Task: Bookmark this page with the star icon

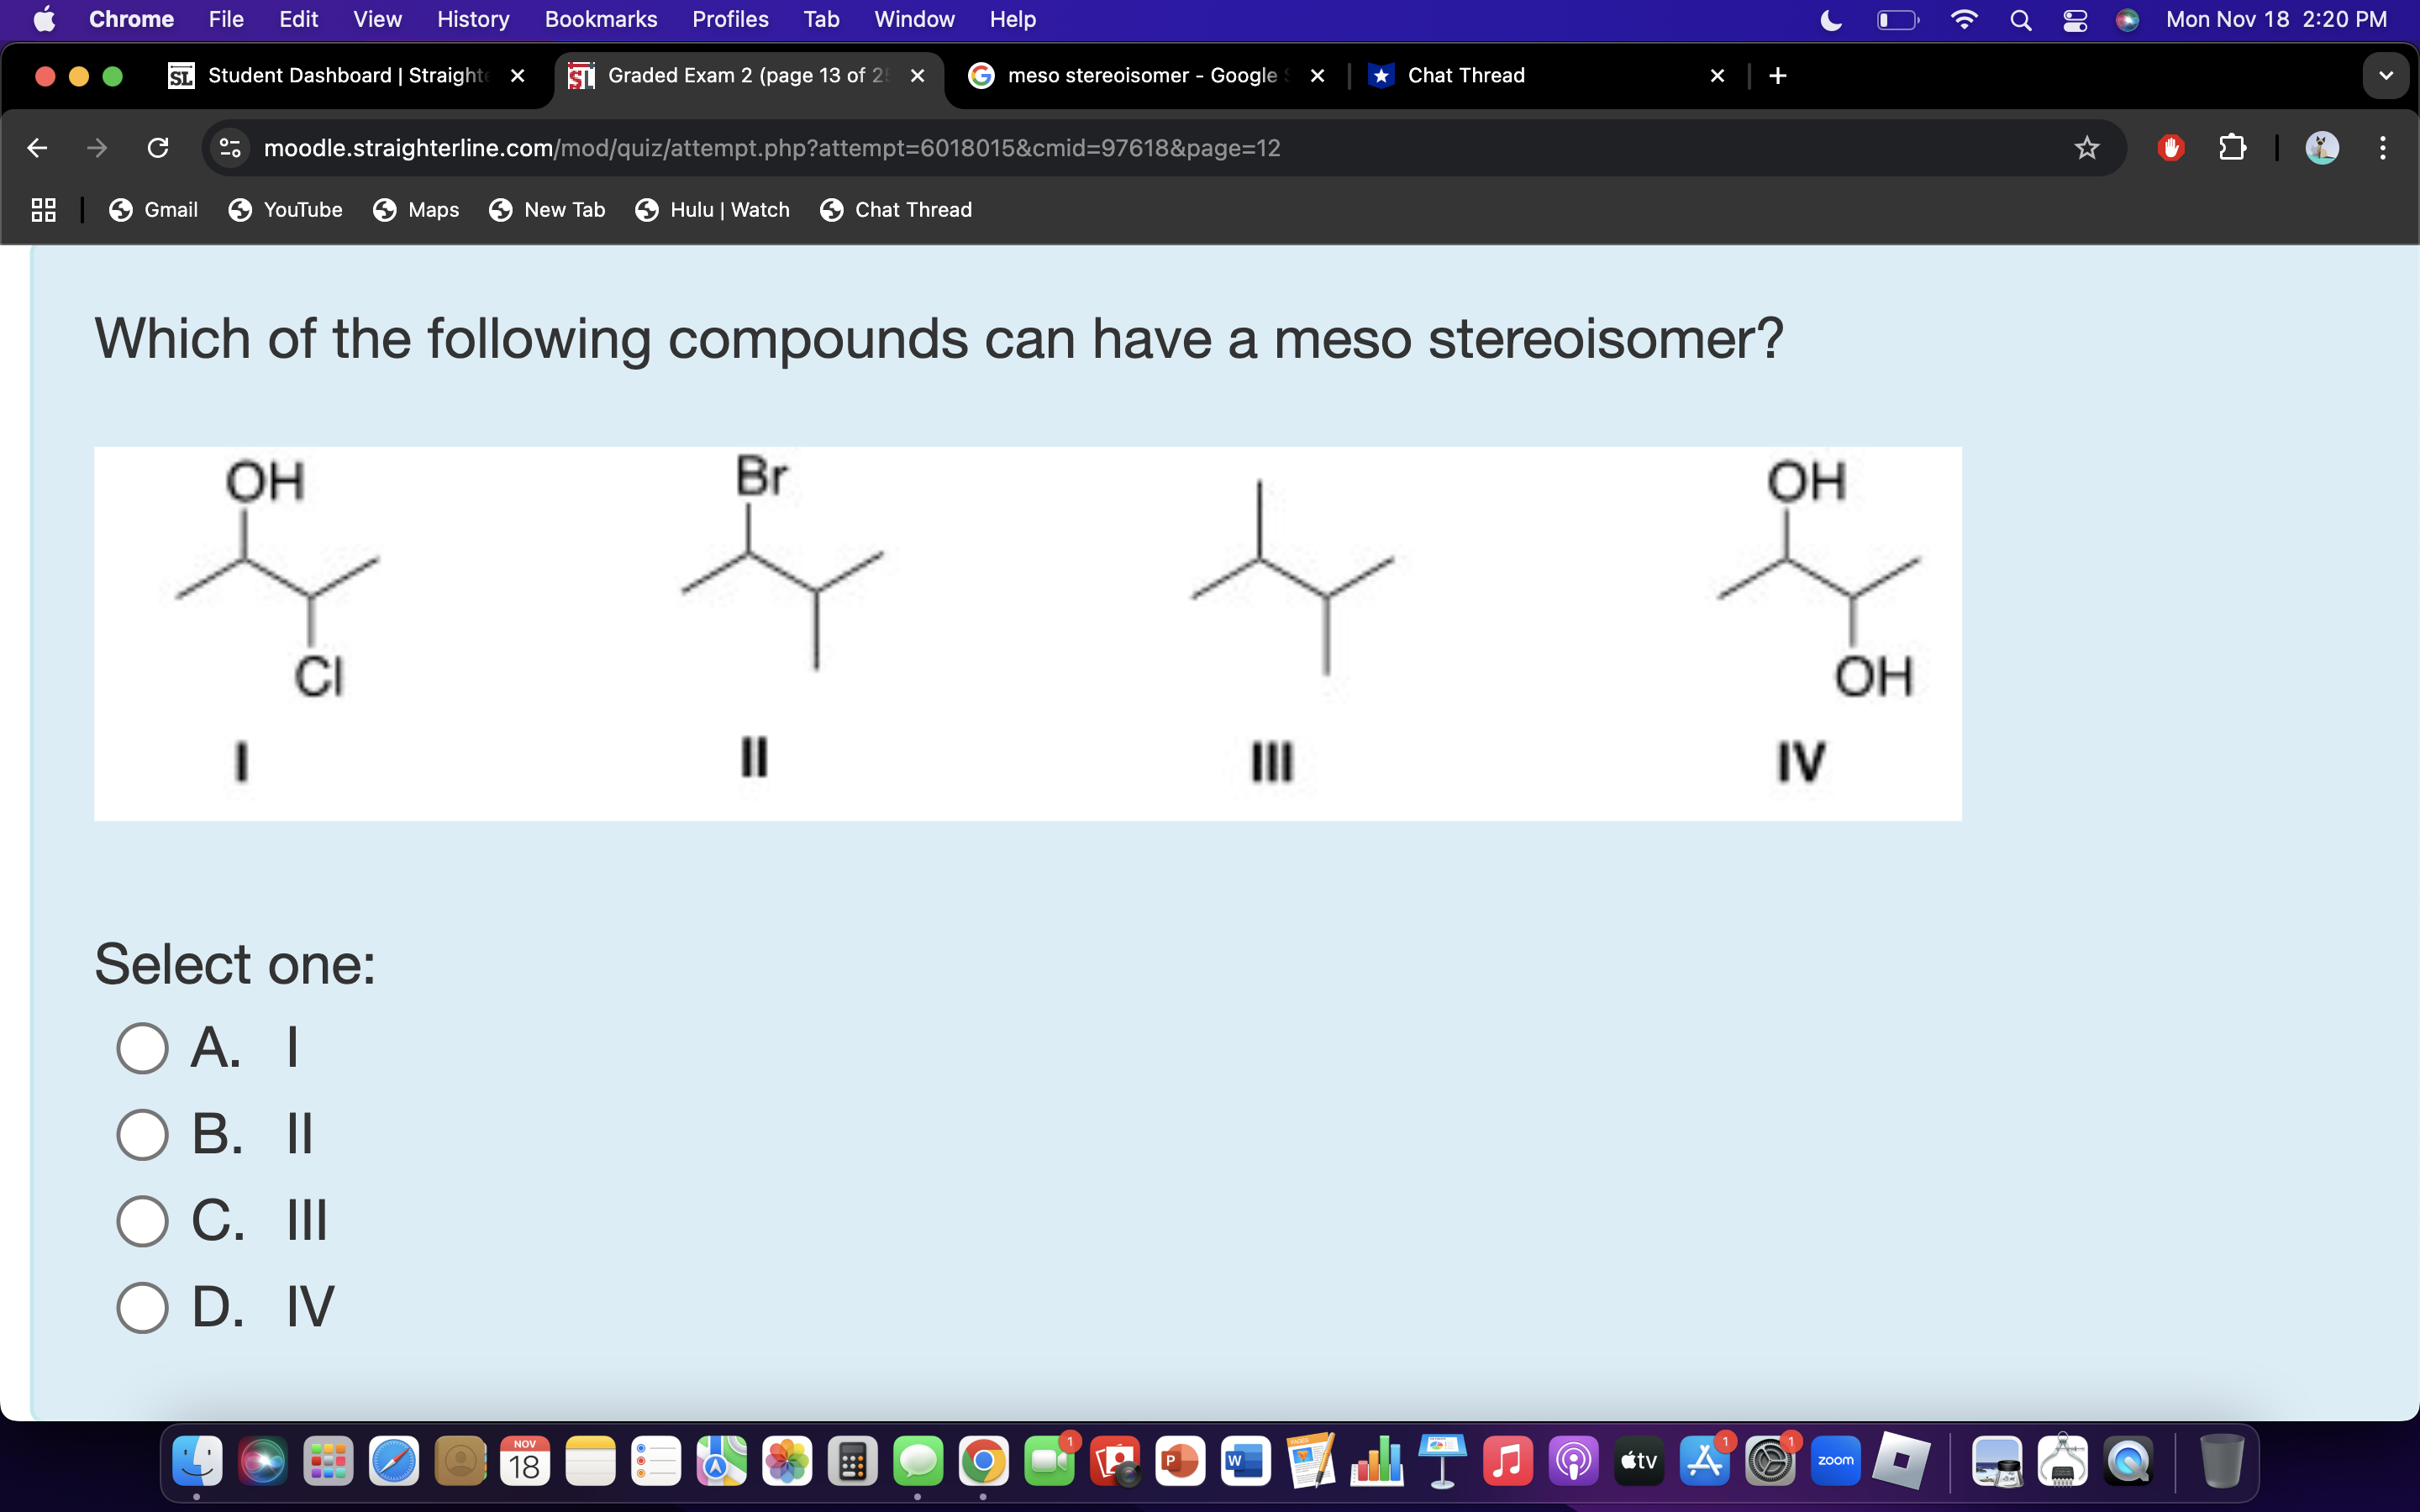Action: click(x=2087, y=148)
